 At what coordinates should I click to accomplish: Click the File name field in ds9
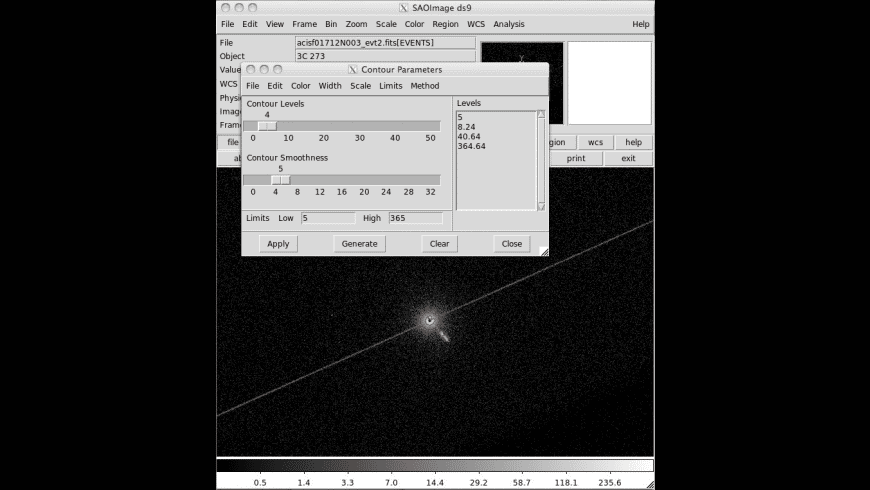pyautogui.click(x=385, y=43)
